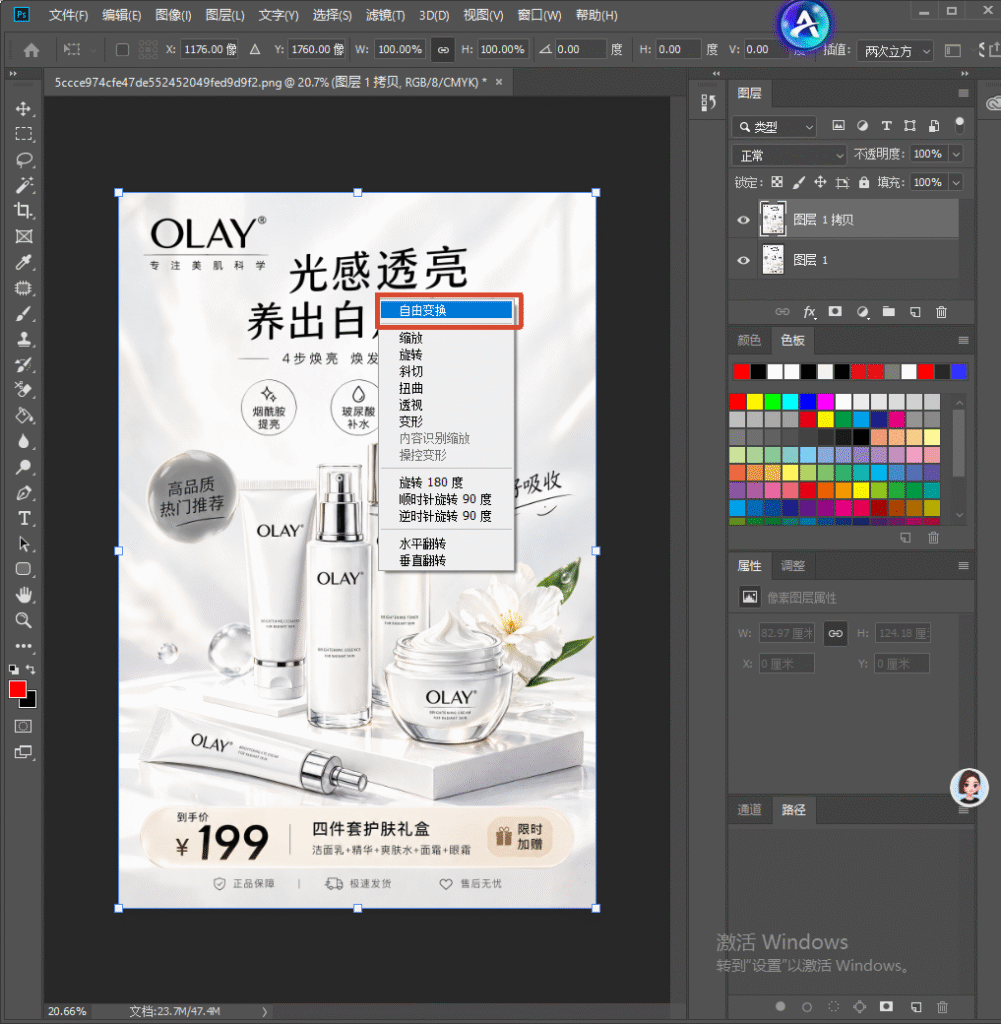
Task: Choose 自由变换 from context menu
Action: (x=447, y=310)
